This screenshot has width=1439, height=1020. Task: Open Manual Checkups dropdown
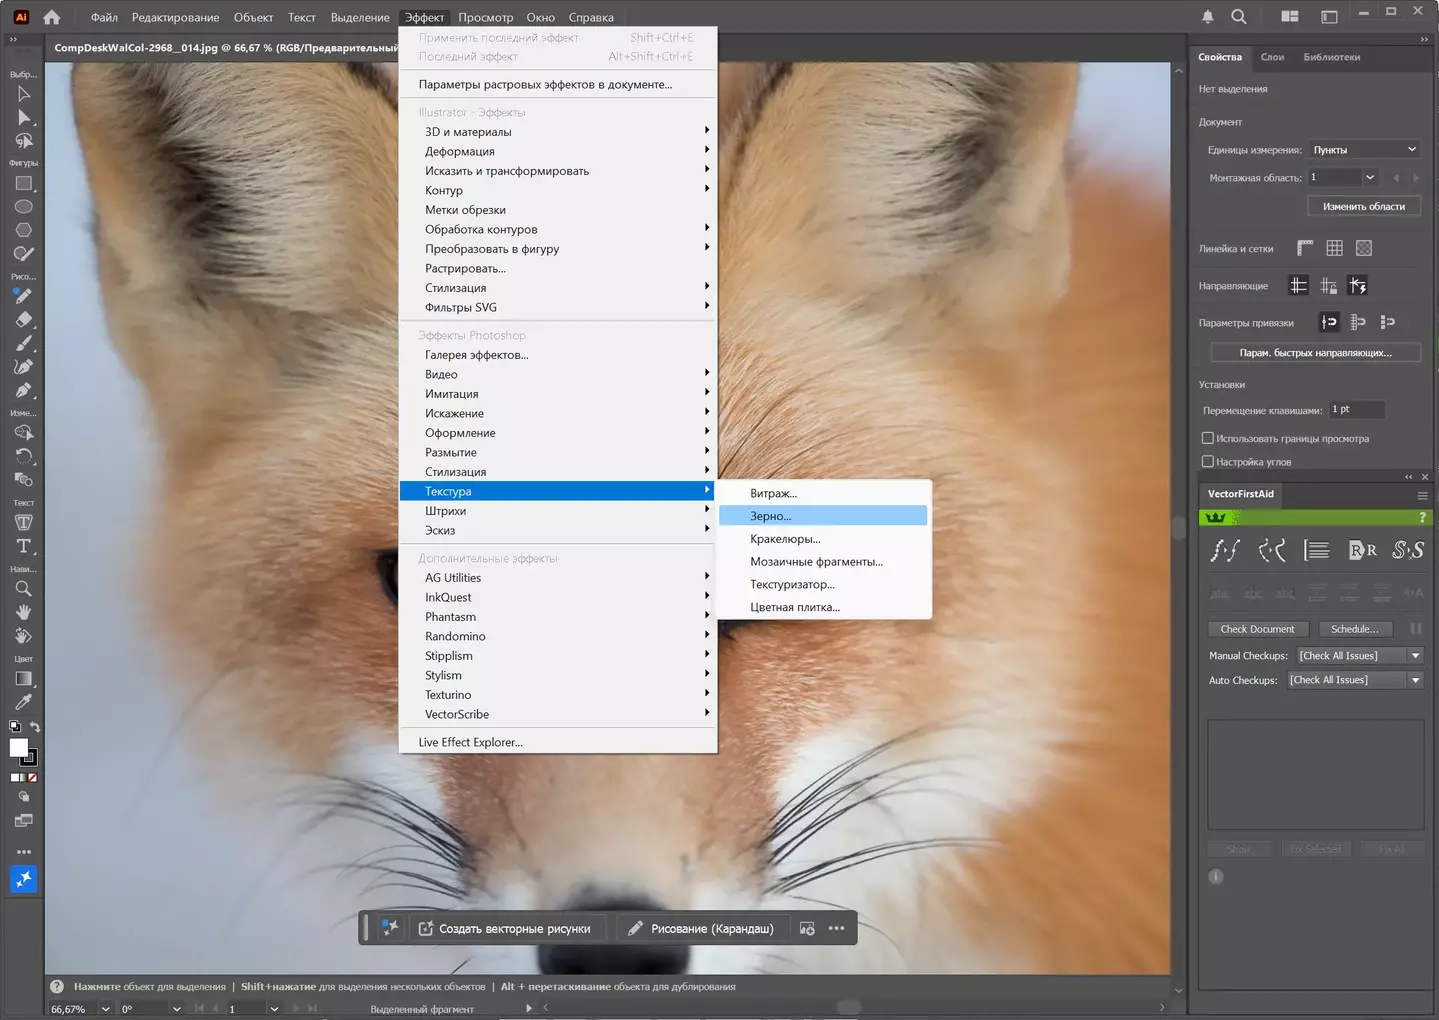point(1359,656)
